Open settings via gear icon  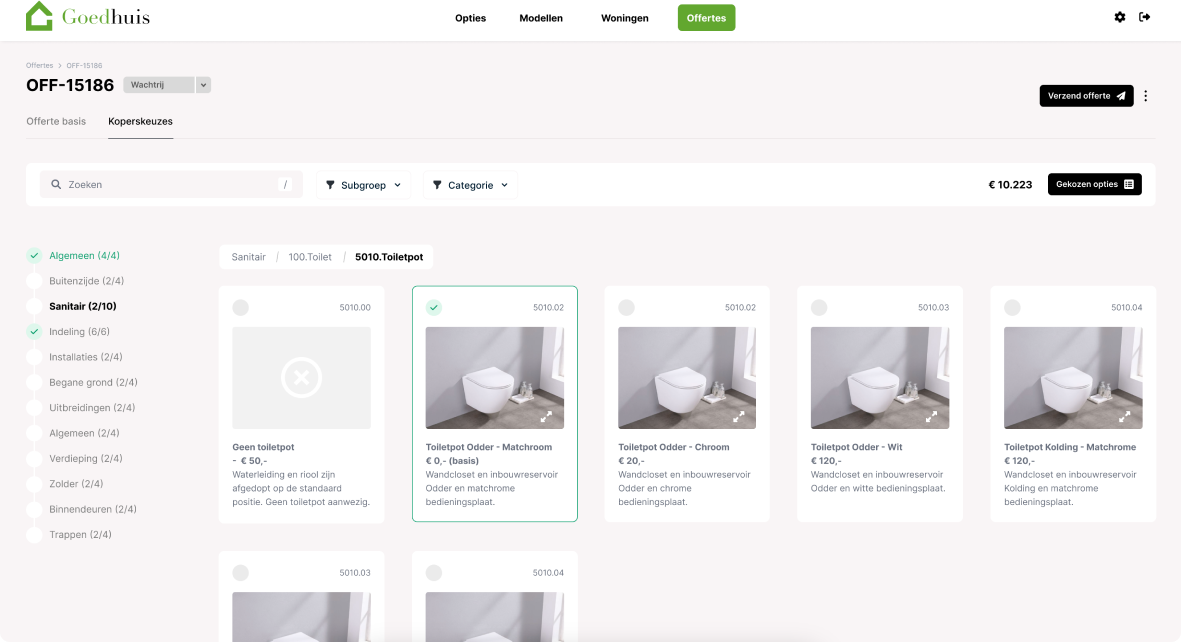(x=1120, y=17)
